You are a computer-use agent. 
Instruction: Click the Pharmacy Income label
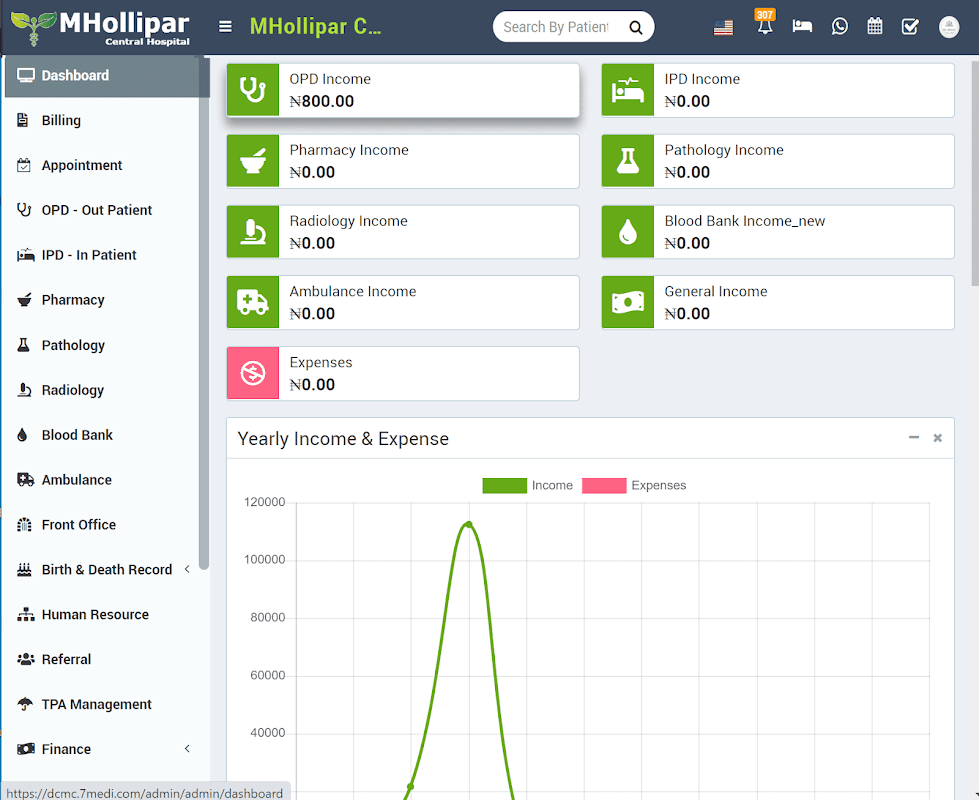(x=349, y=150)
